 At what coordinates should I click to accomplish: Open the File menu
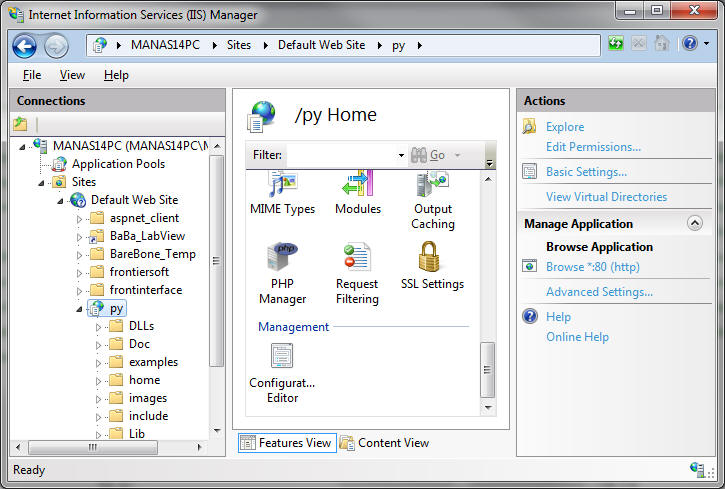click(32, 75)
